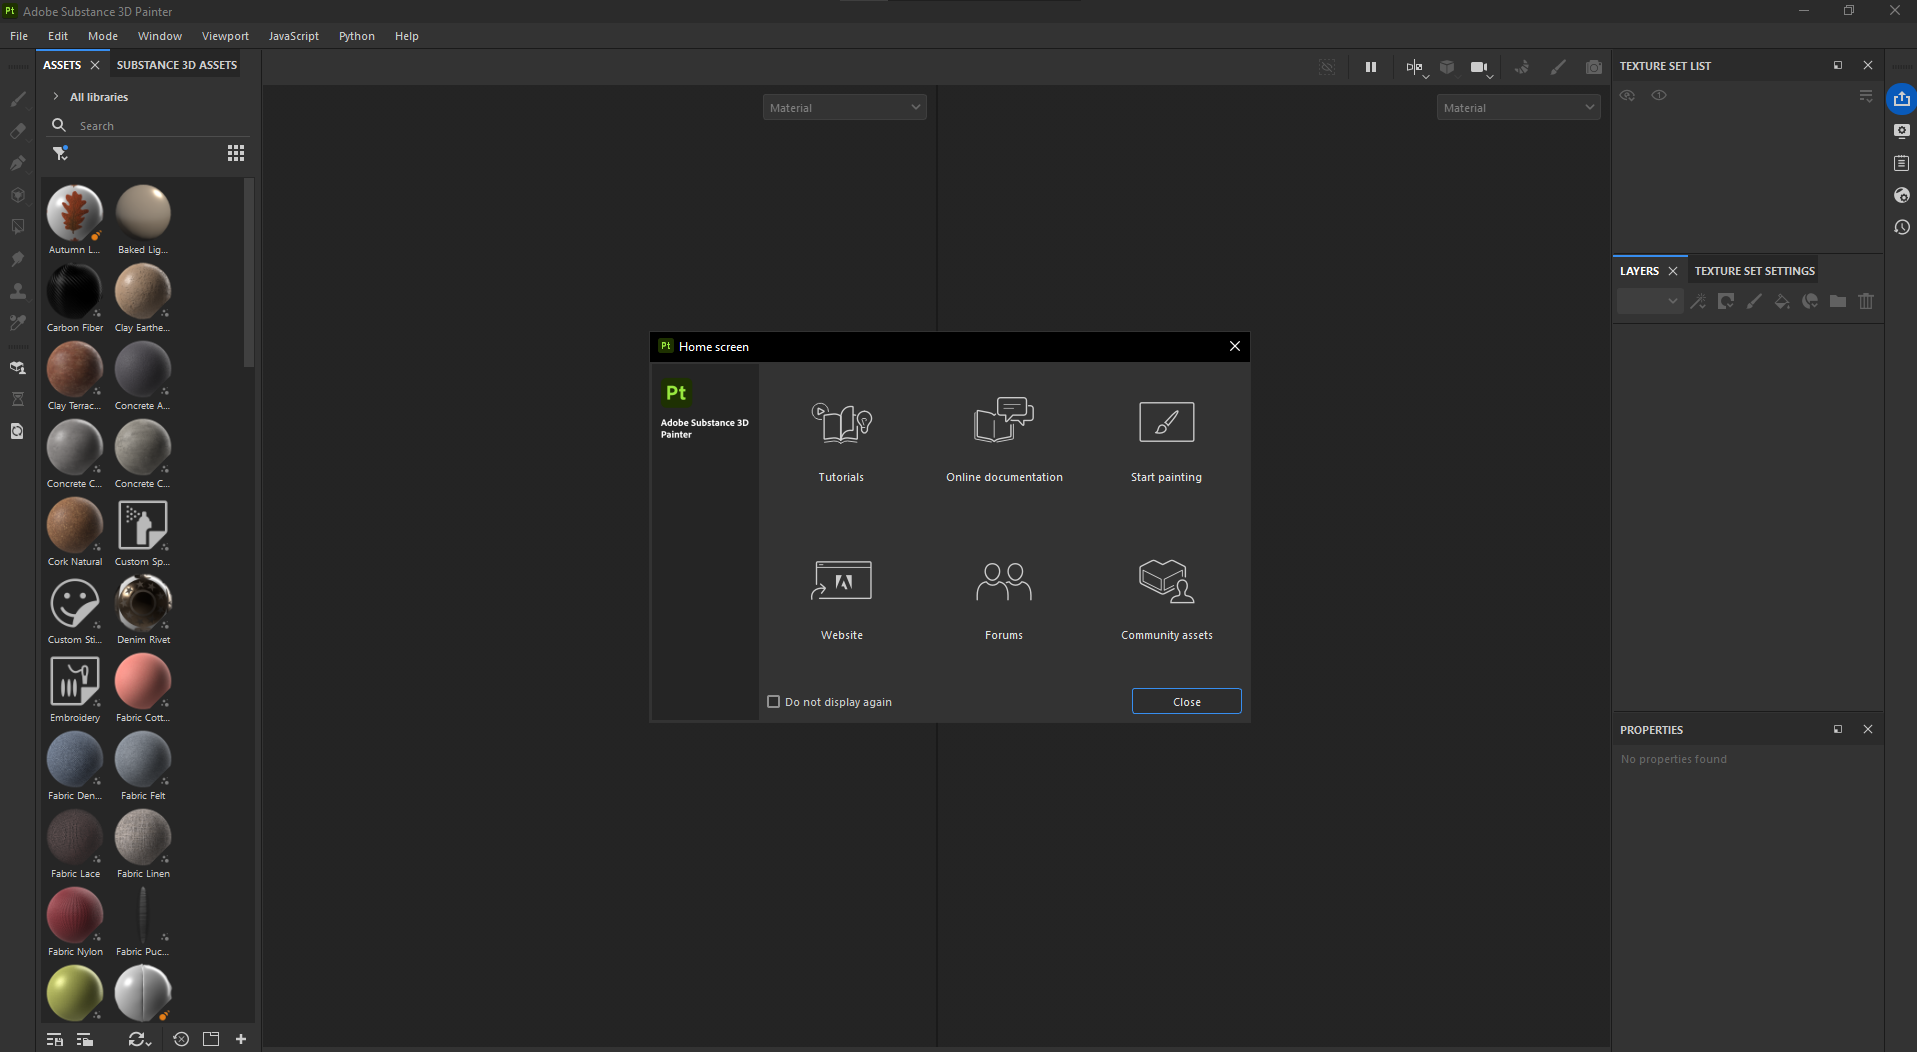Open Community assets from Home screen

coord(1166,598)
